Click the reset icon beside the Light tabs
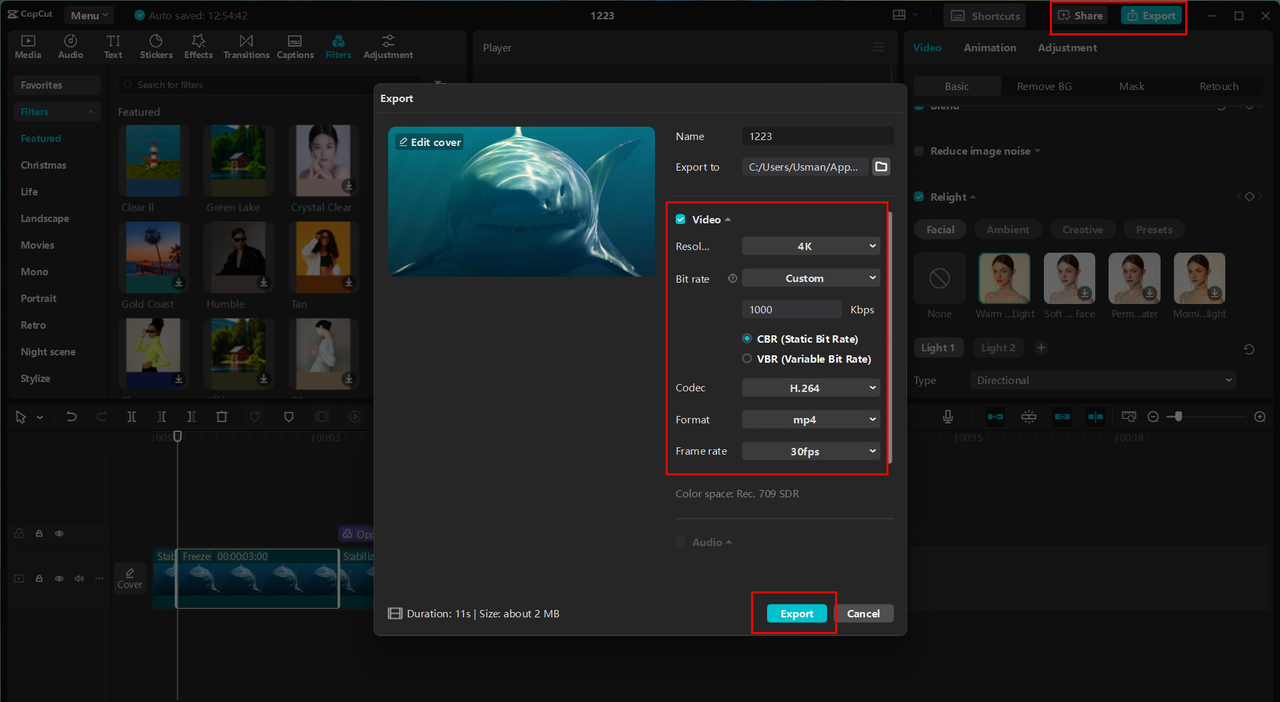1280x702 pixels. (x=1249, y=349)
